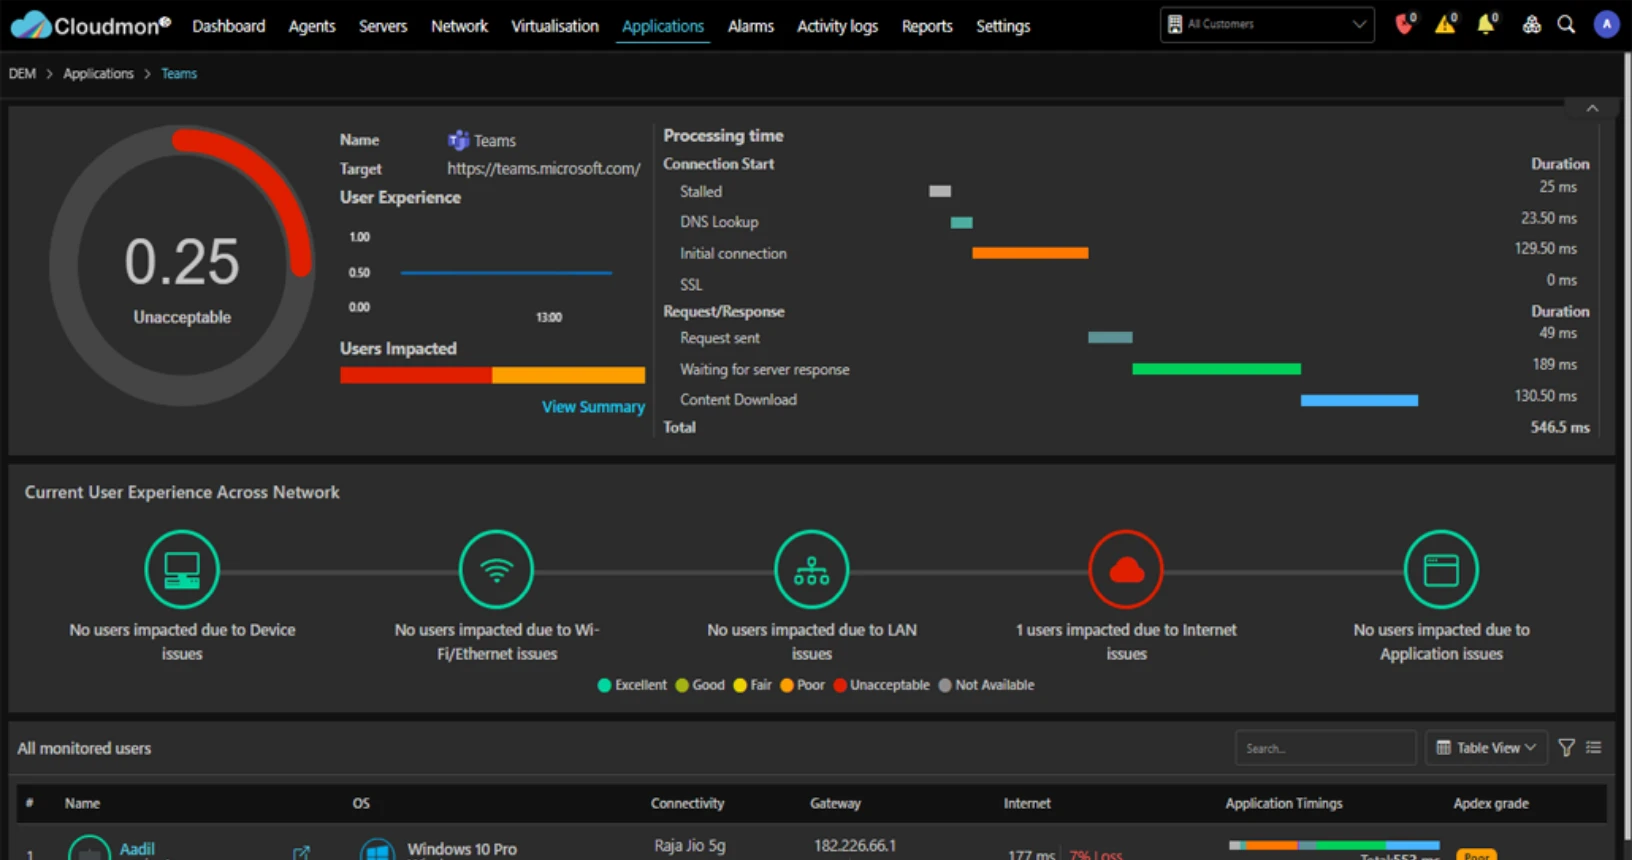Open Aadil user name link
1632x860 pixels.
(137, 849)
